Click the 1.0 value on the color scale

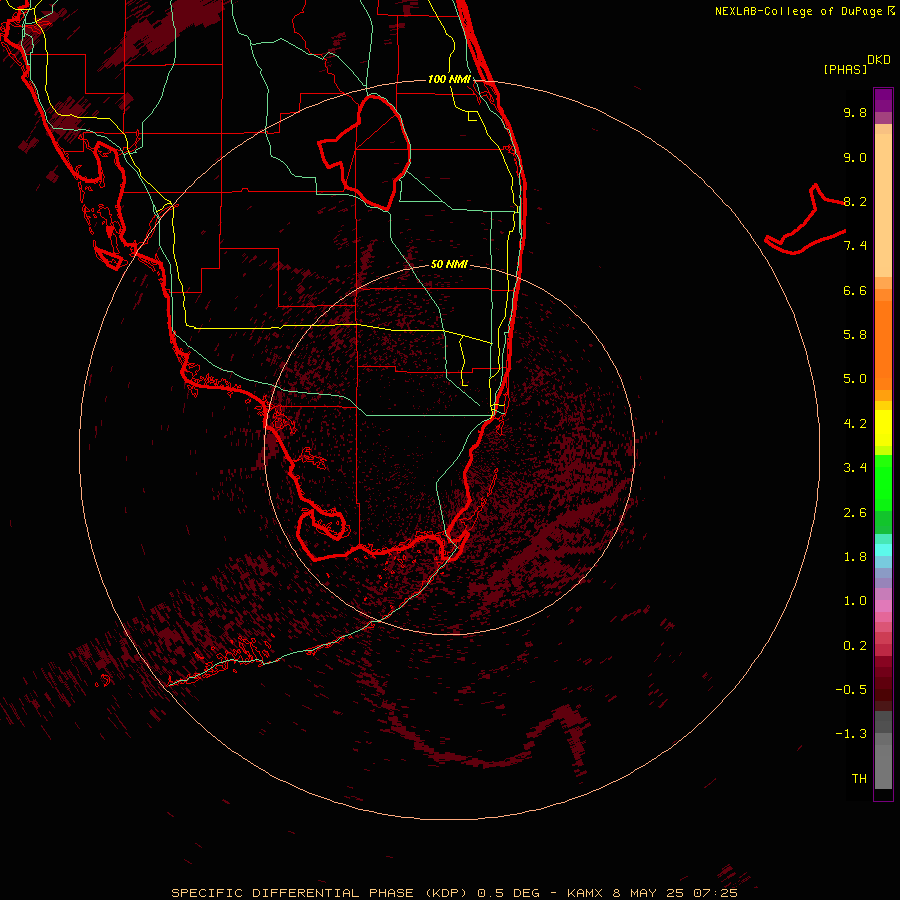pyautogui.click(x=855, y=601)
